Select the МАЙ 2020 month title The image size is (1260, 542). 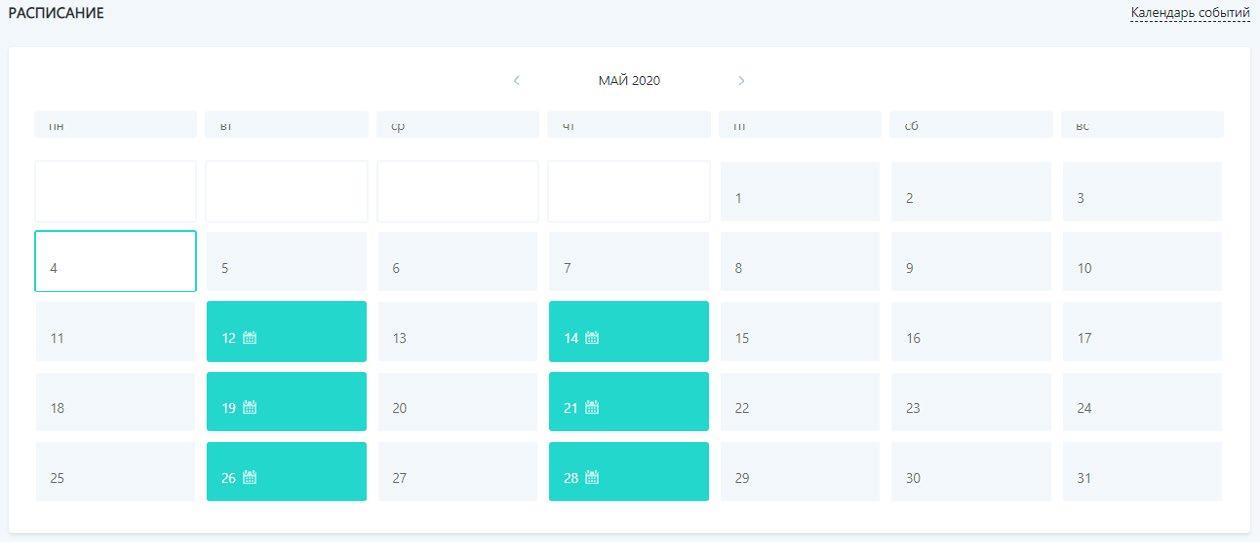click(x=629, y=81)
